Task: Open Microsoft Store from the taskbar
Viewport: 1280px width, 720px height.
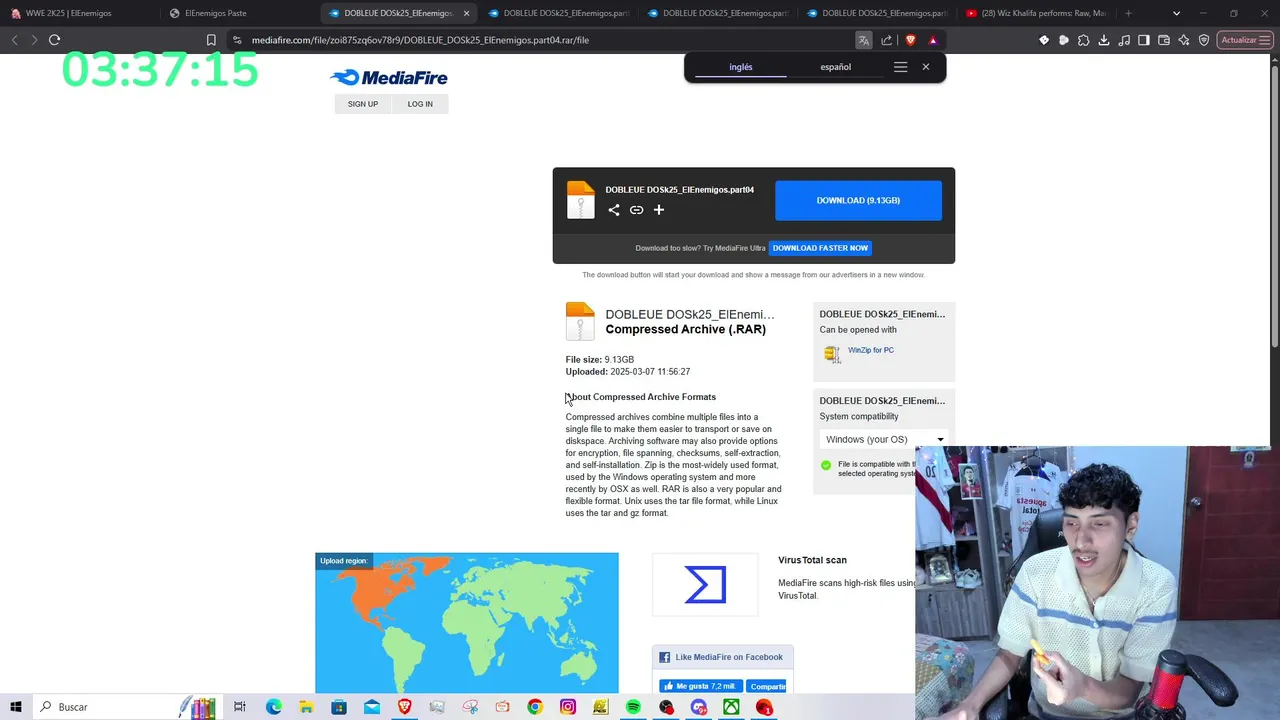Action: [x=339, y=707]
